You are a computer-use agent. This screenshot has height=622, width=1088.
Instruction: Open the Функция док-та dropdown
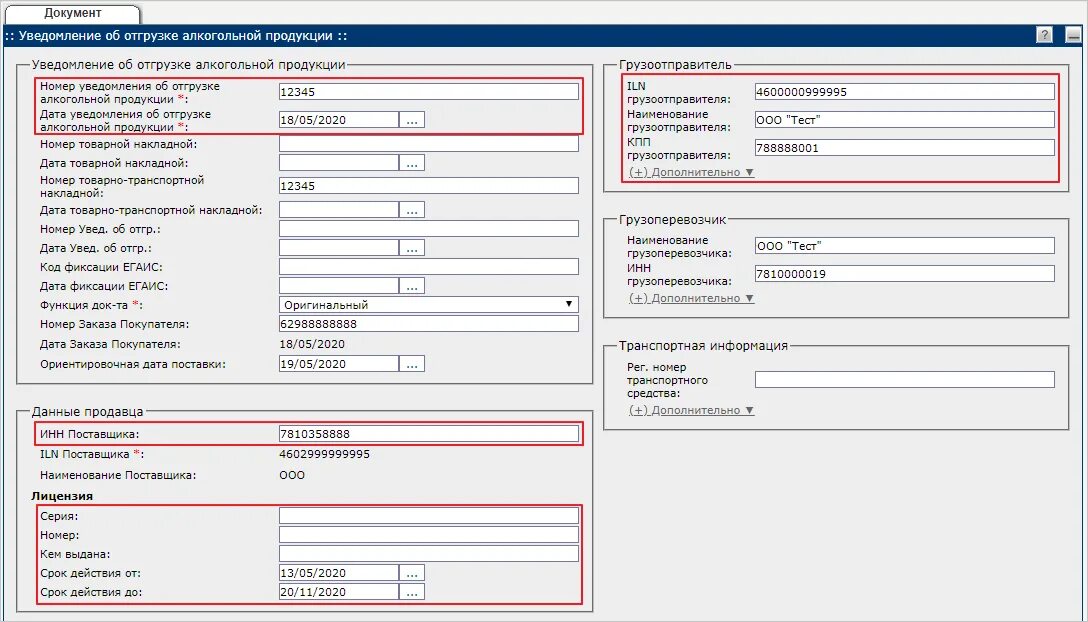pyautogui.click(x=429, y=305)
